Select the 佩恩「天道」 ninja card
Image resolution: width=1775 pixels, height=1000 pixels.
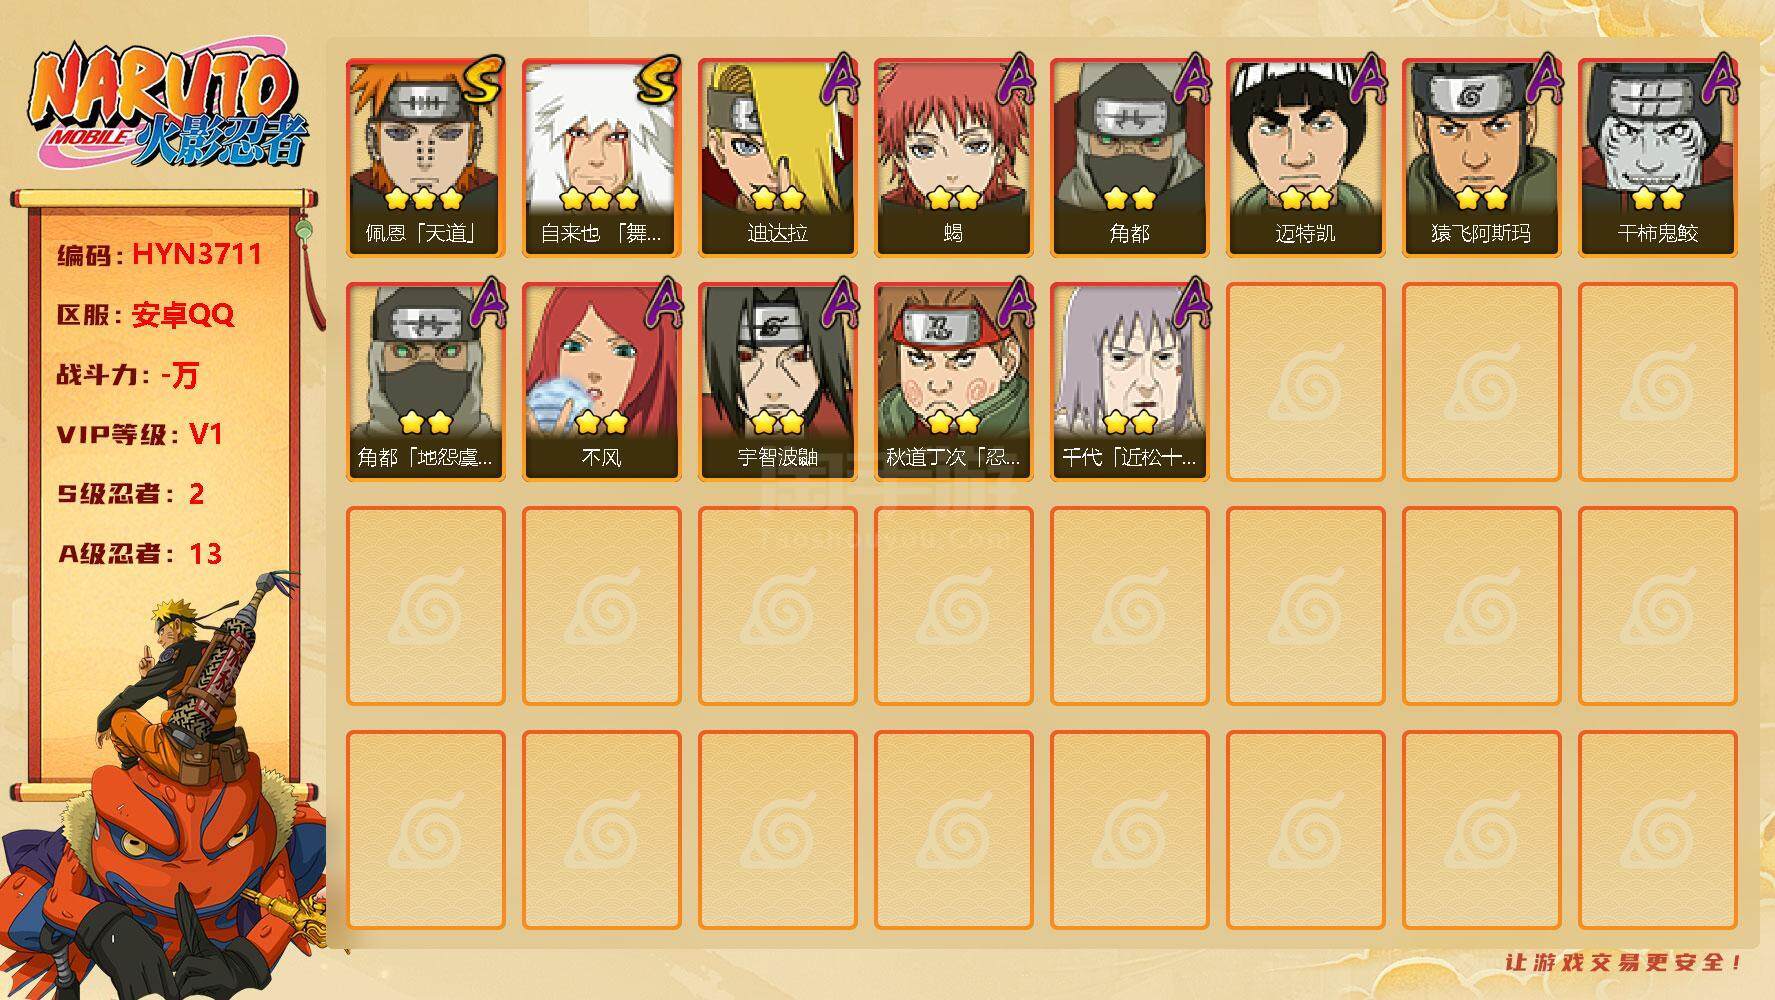click(425, 158)
